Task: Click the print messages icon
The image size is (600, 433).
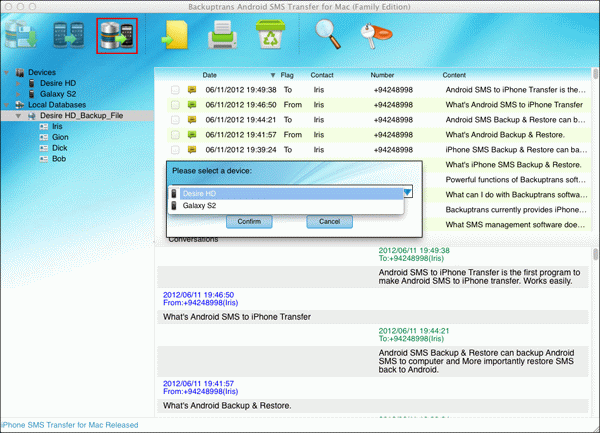Action: (x=222, y=35)
